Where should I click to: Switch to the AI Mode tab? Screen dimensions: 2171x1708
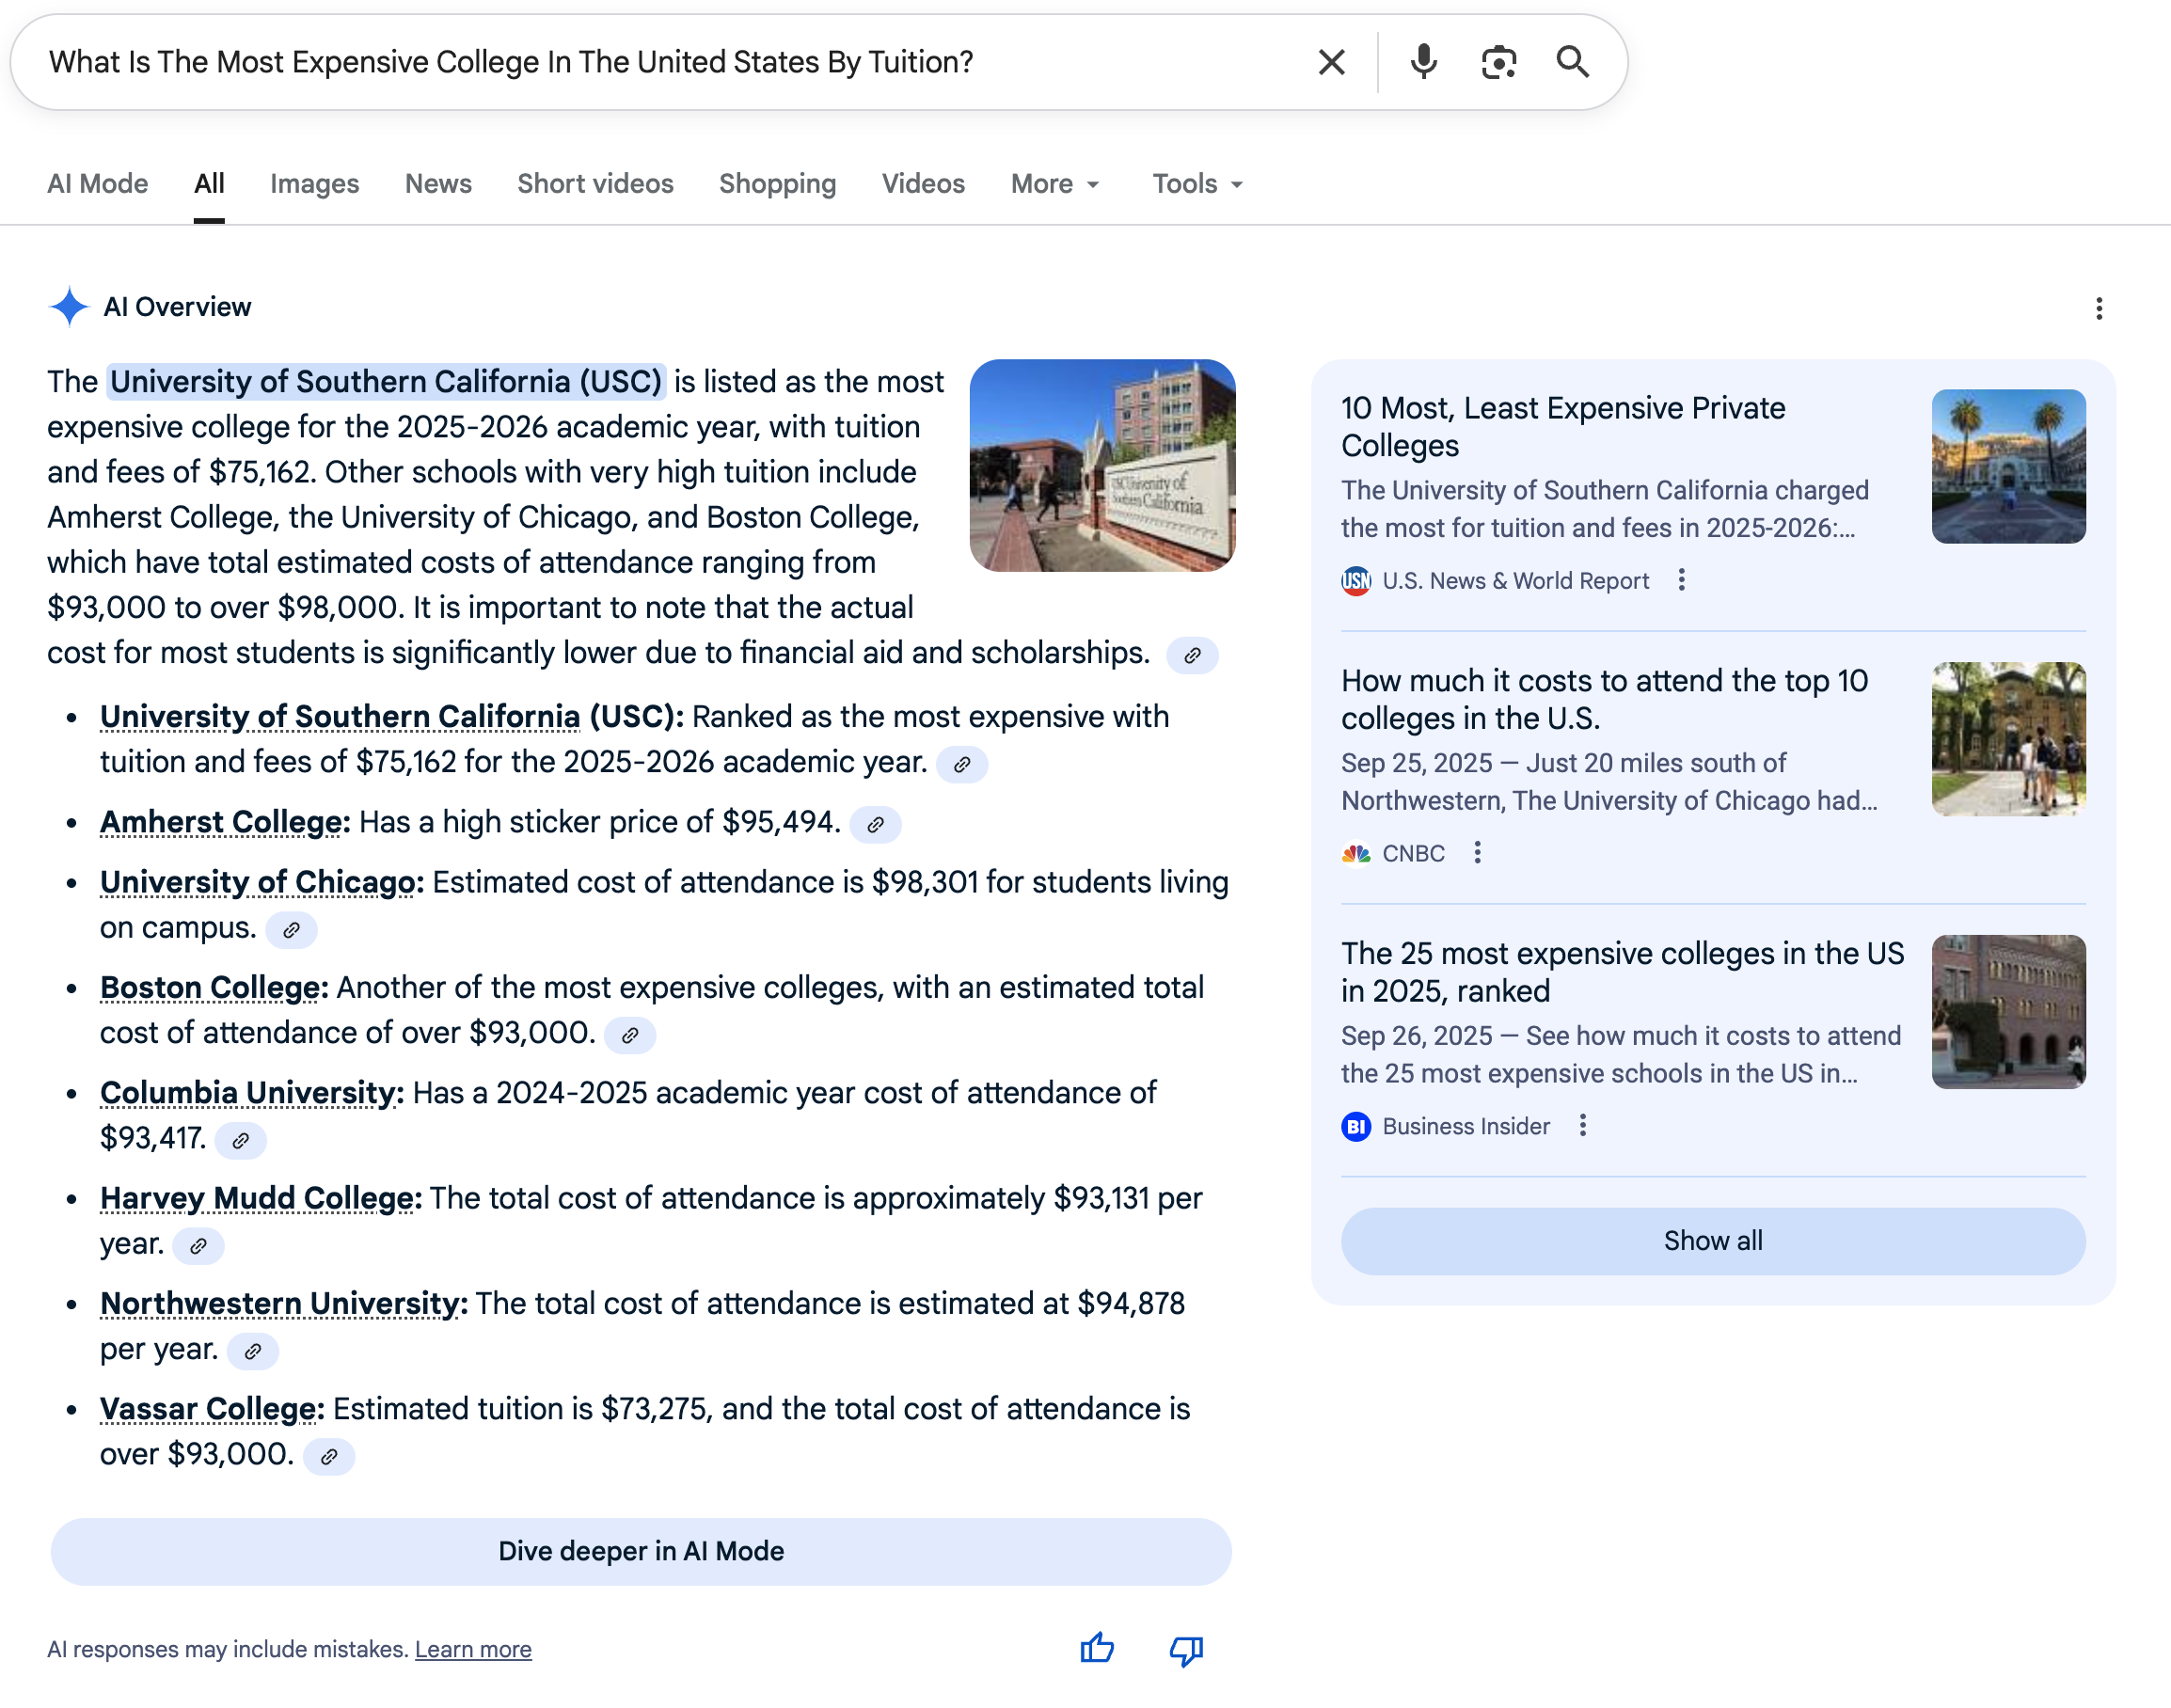[97, 184]
